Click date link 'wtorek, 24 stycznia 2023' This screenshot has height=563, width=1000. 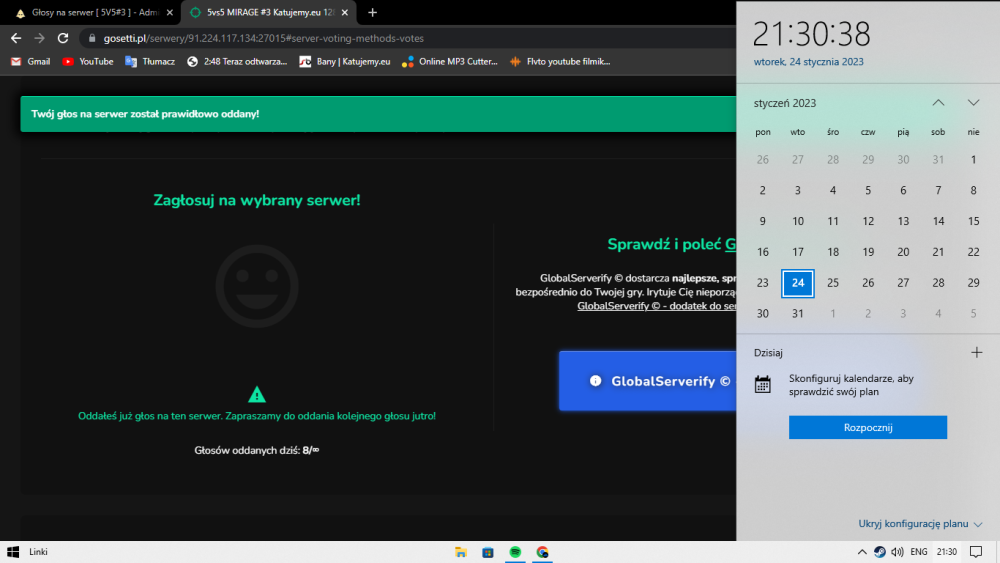pyautogui.click(x=809, y=62)
